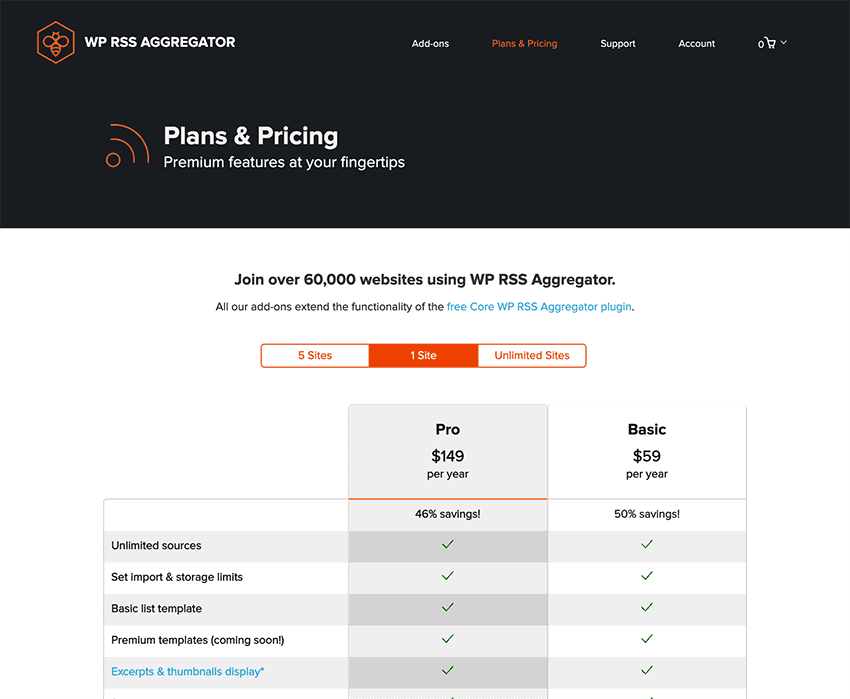This screenshot has width=850, height=699.
Task: Open the Account menu item
Action: (697, 43)
